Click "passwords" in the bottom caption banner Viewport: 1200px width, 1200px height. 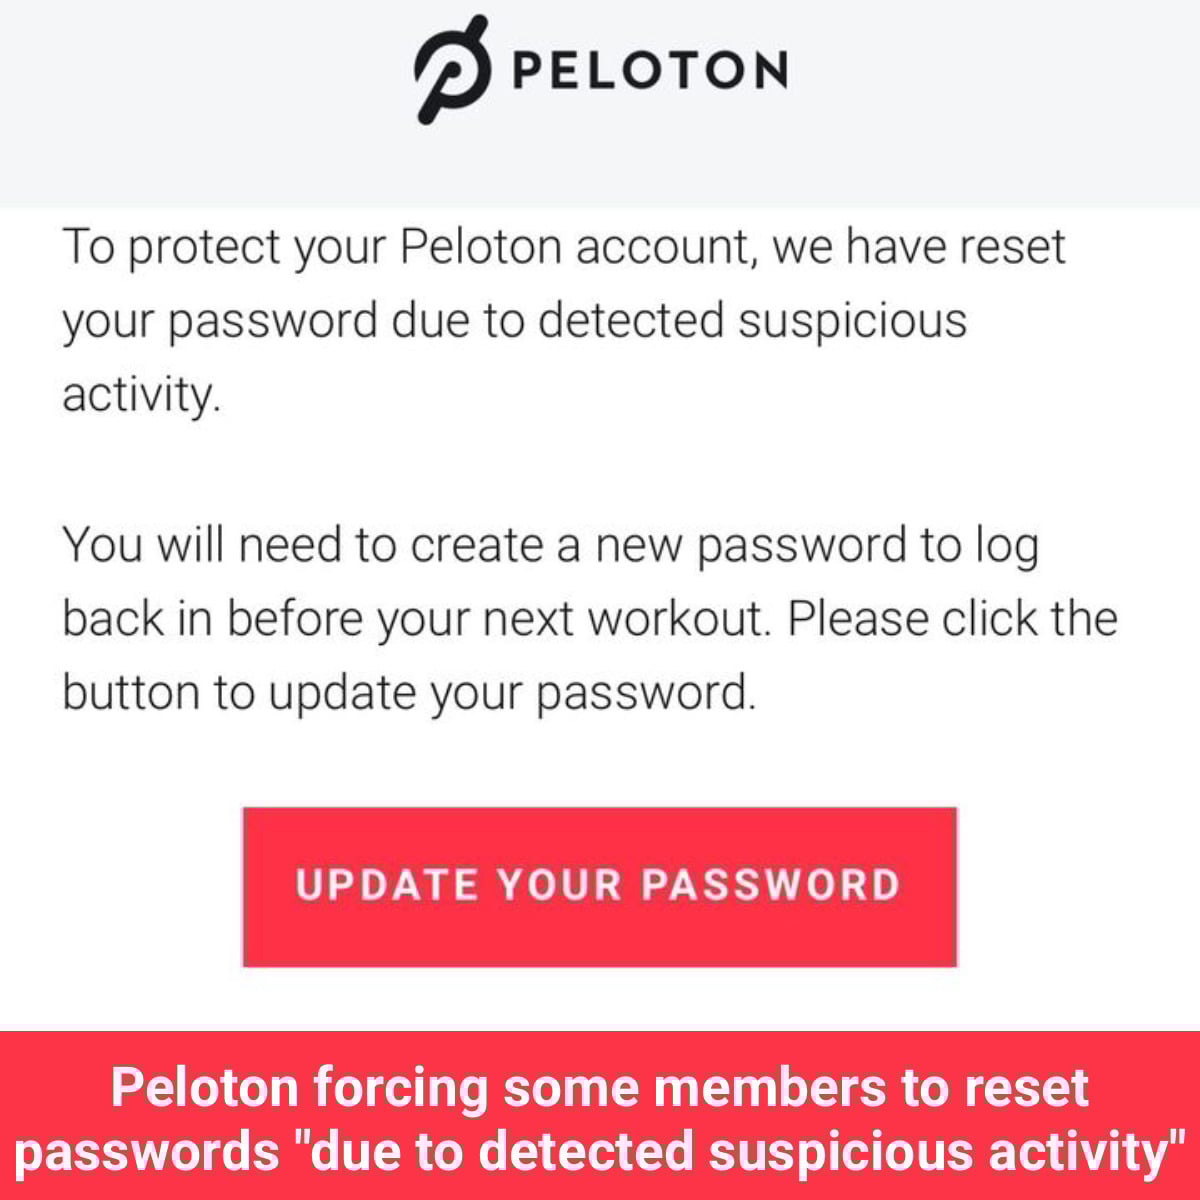pyautogui.click(x=148, y=1152)
